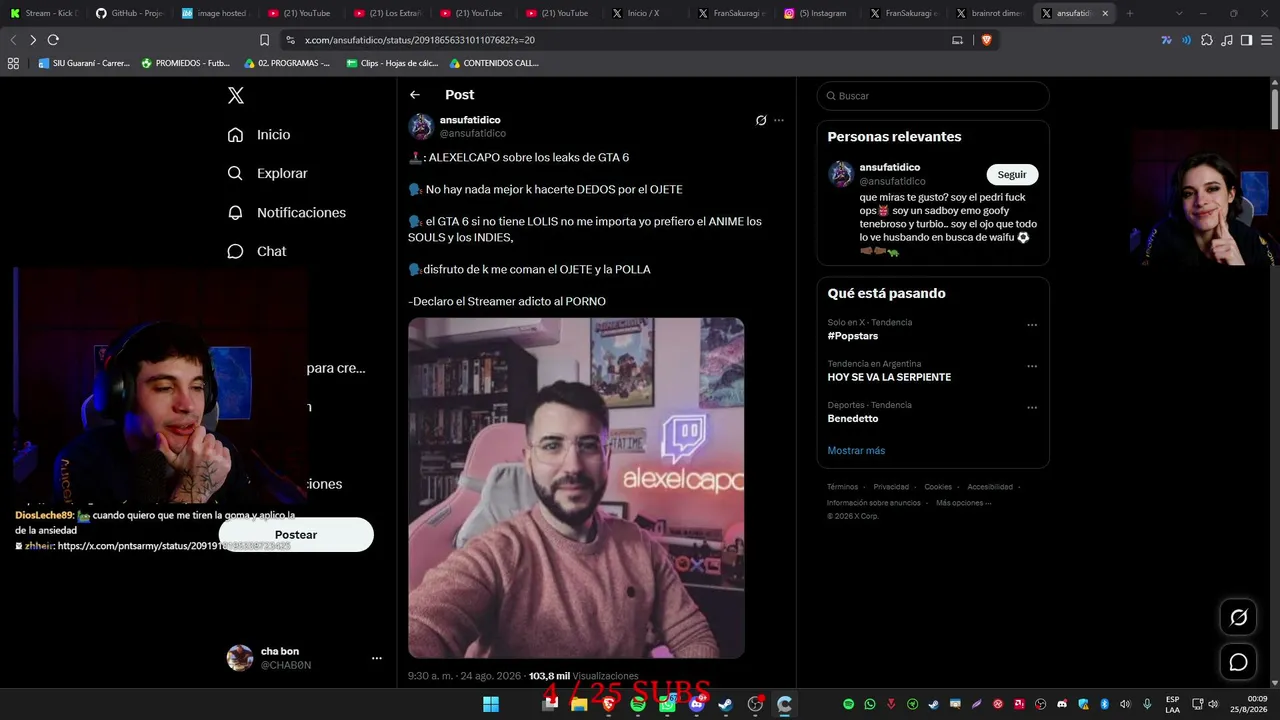Click the microphone tray icon
The width and height of the screenshot is (1280, 720).
coord(1147,704)
